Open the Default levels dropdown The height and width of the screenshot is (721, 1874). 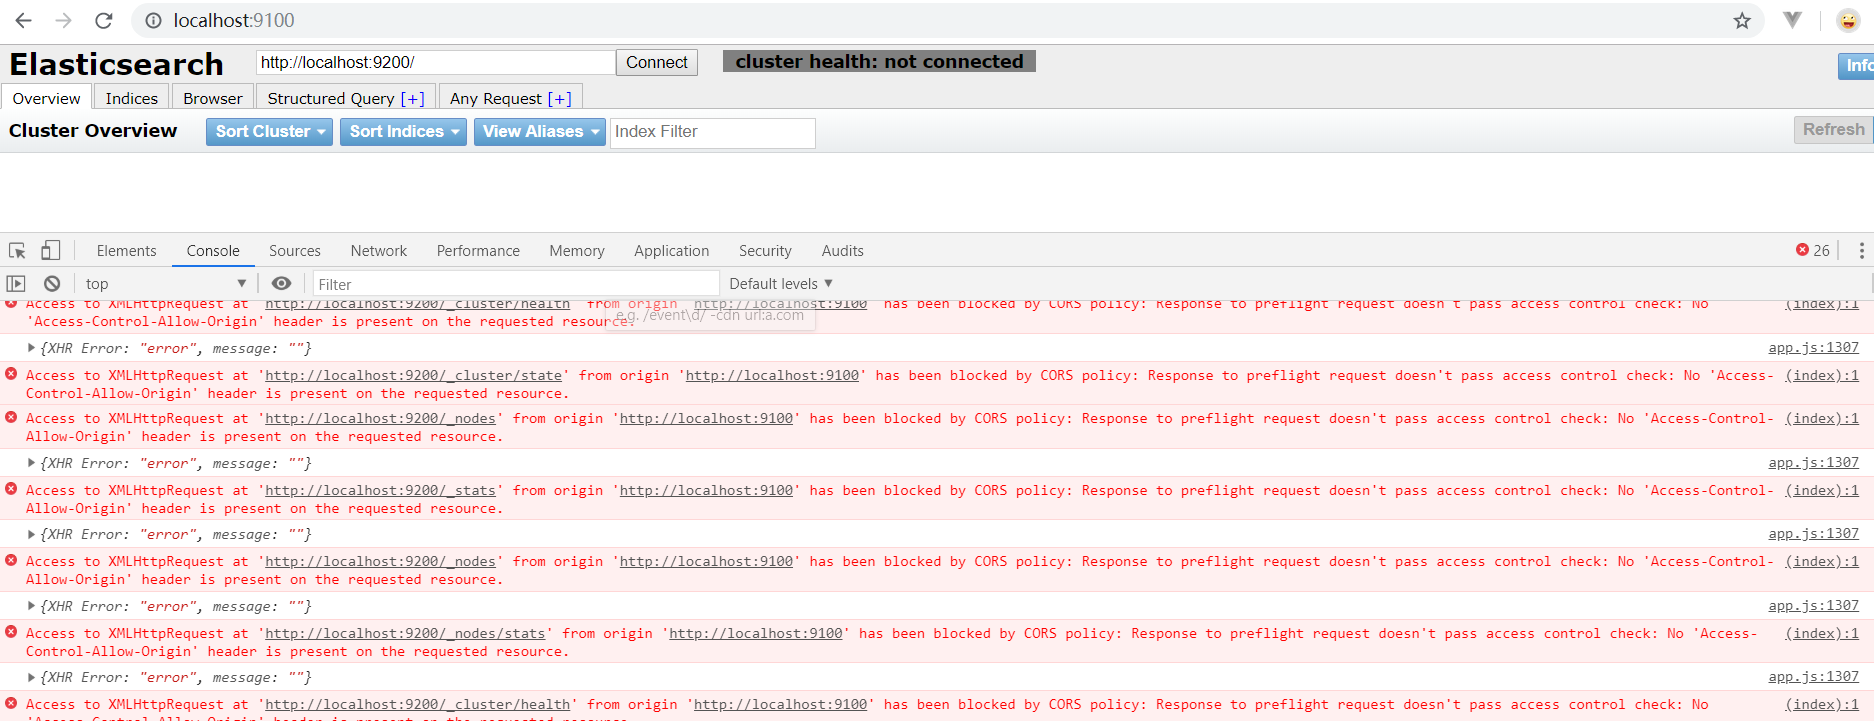781,284
